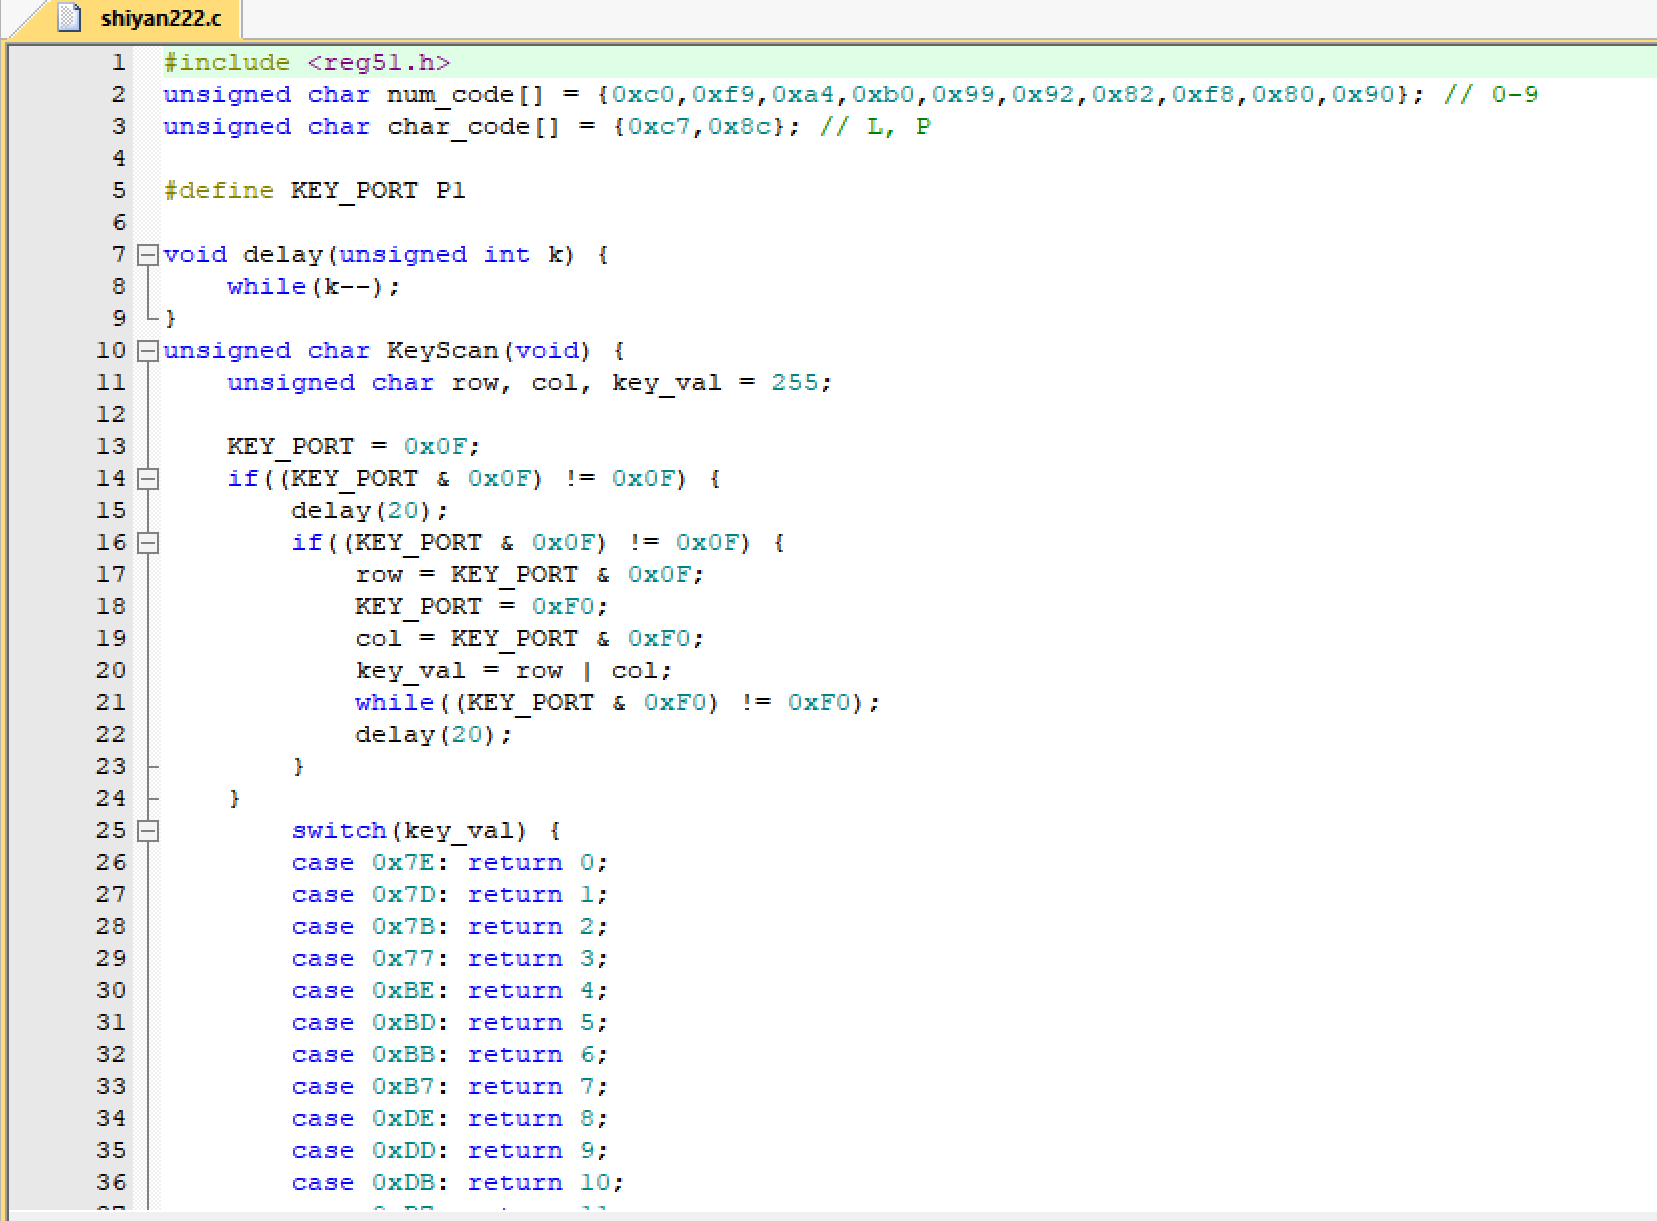The image size is (1657, 1221).
Task: Click 'switch(key_val)' on line 25
Action: click(x=409, y=831)
